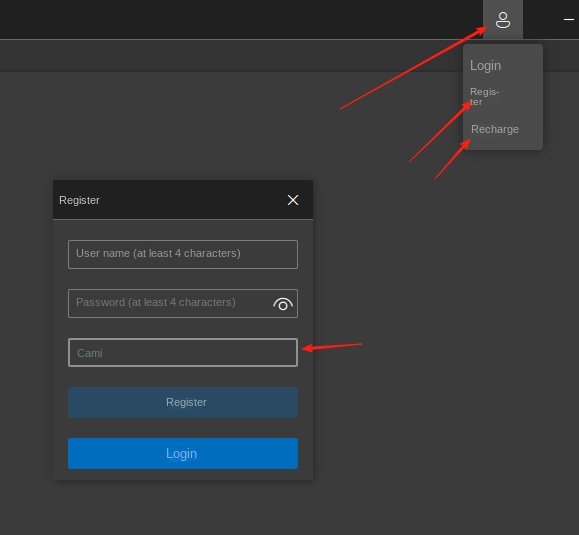Click the User name placeholder text

click(x=158, y=253)
